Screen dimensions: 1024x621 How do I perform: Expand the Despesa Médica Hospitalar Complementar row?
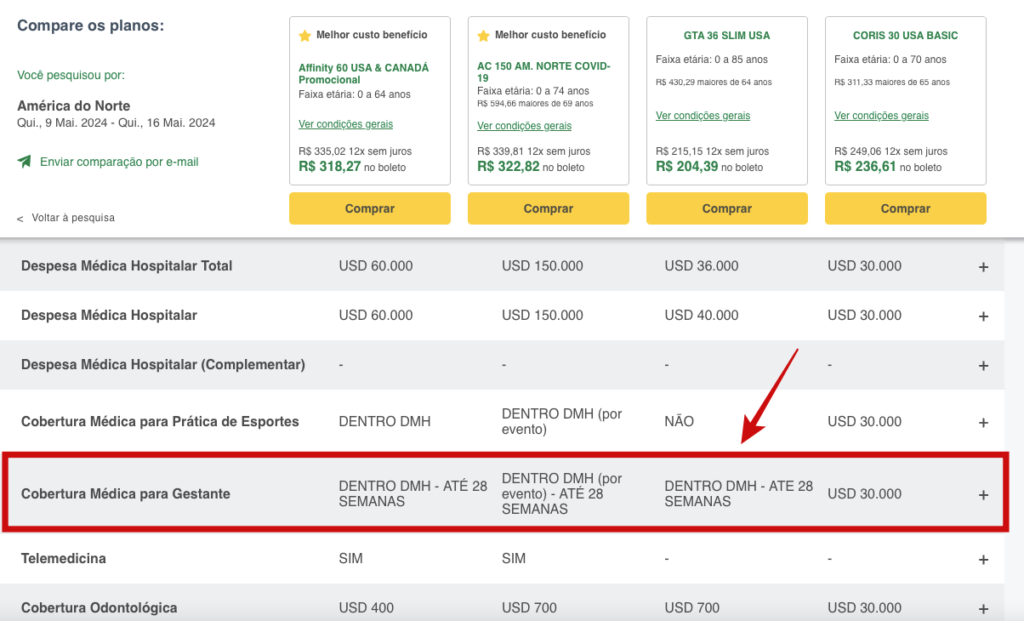983,364
